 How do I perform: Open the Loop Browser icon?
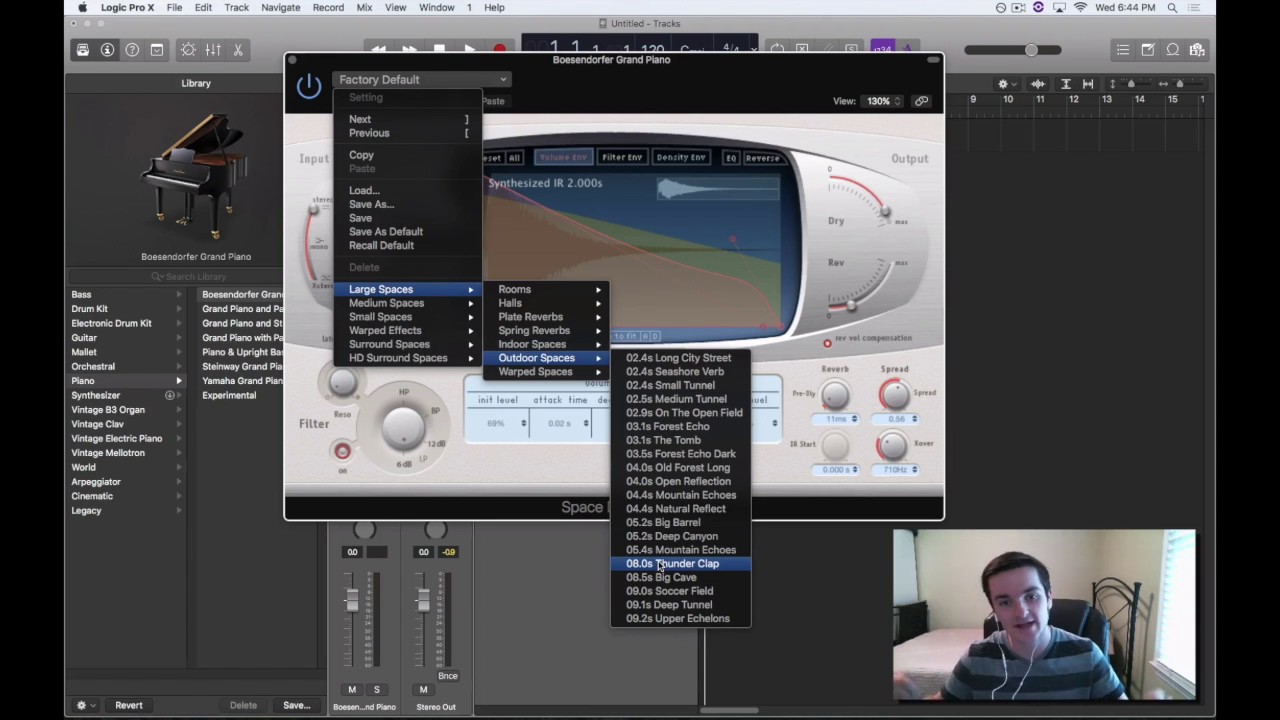click(x=1172, y=50)
